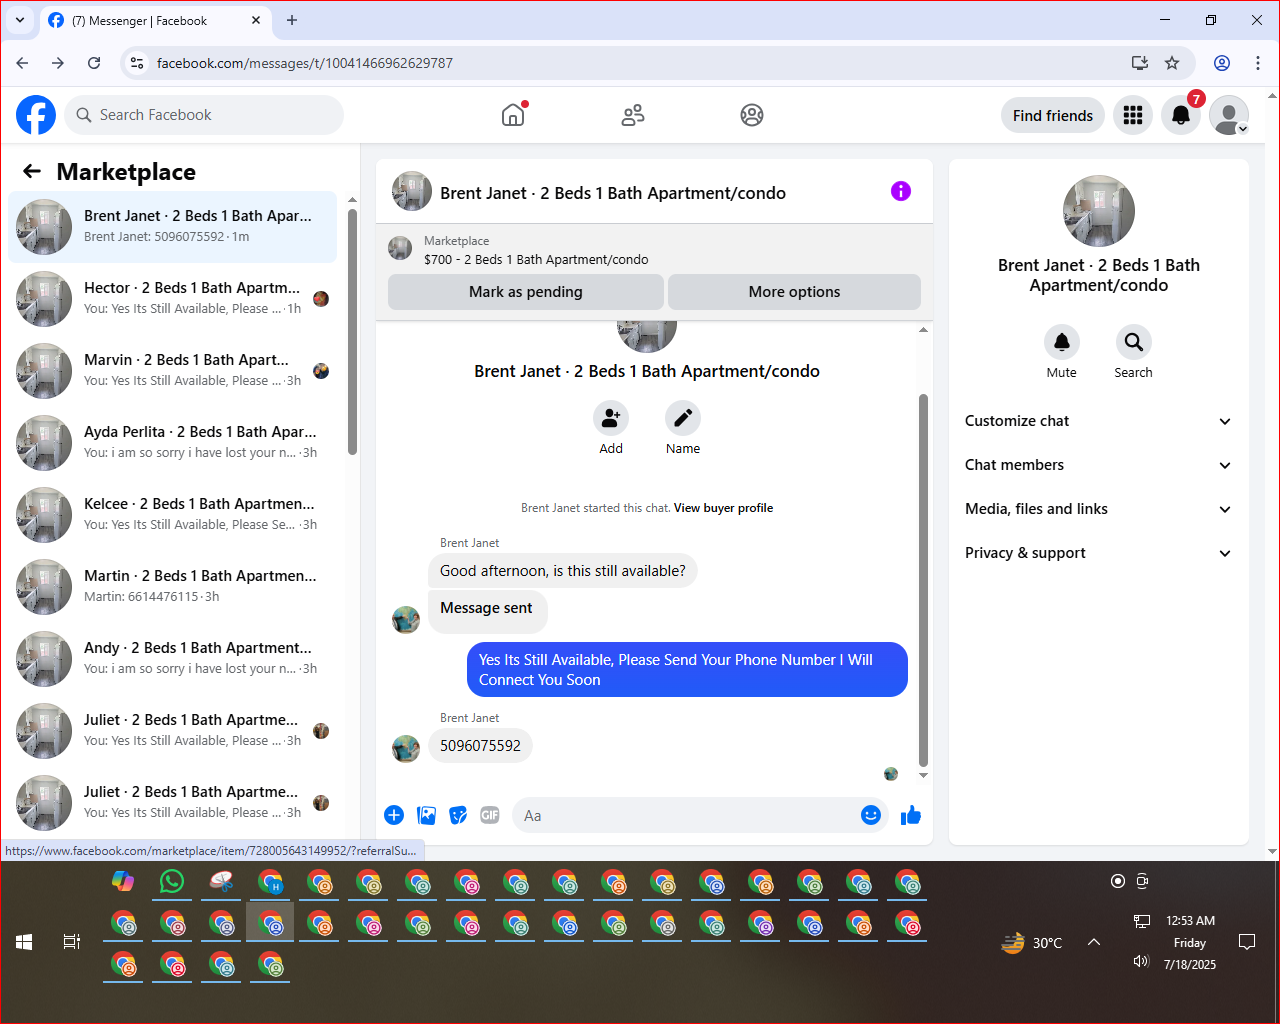Open notifications bell with 7 badge
The height and width of the screenshot is (1024, 1280).
[x=1181, y=115]
